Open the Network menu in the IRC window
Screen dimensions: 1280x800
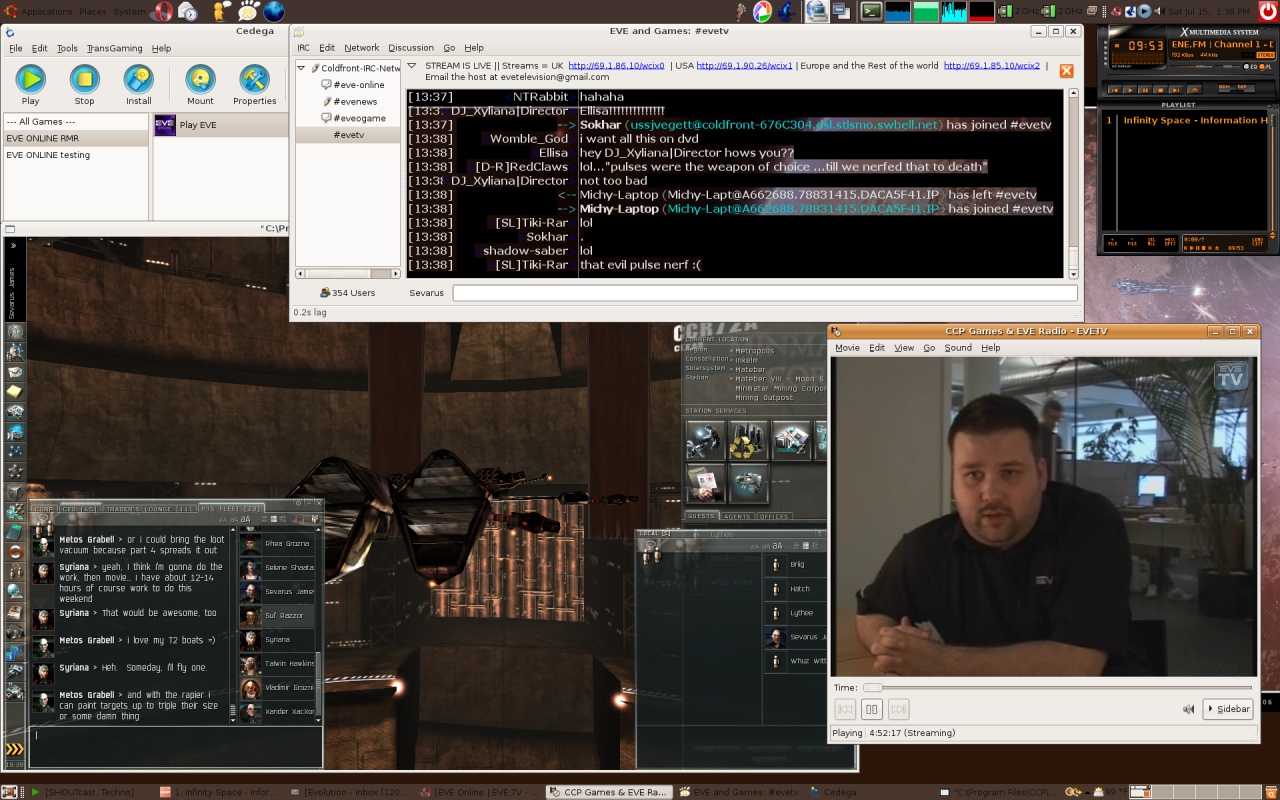point(362,48)
